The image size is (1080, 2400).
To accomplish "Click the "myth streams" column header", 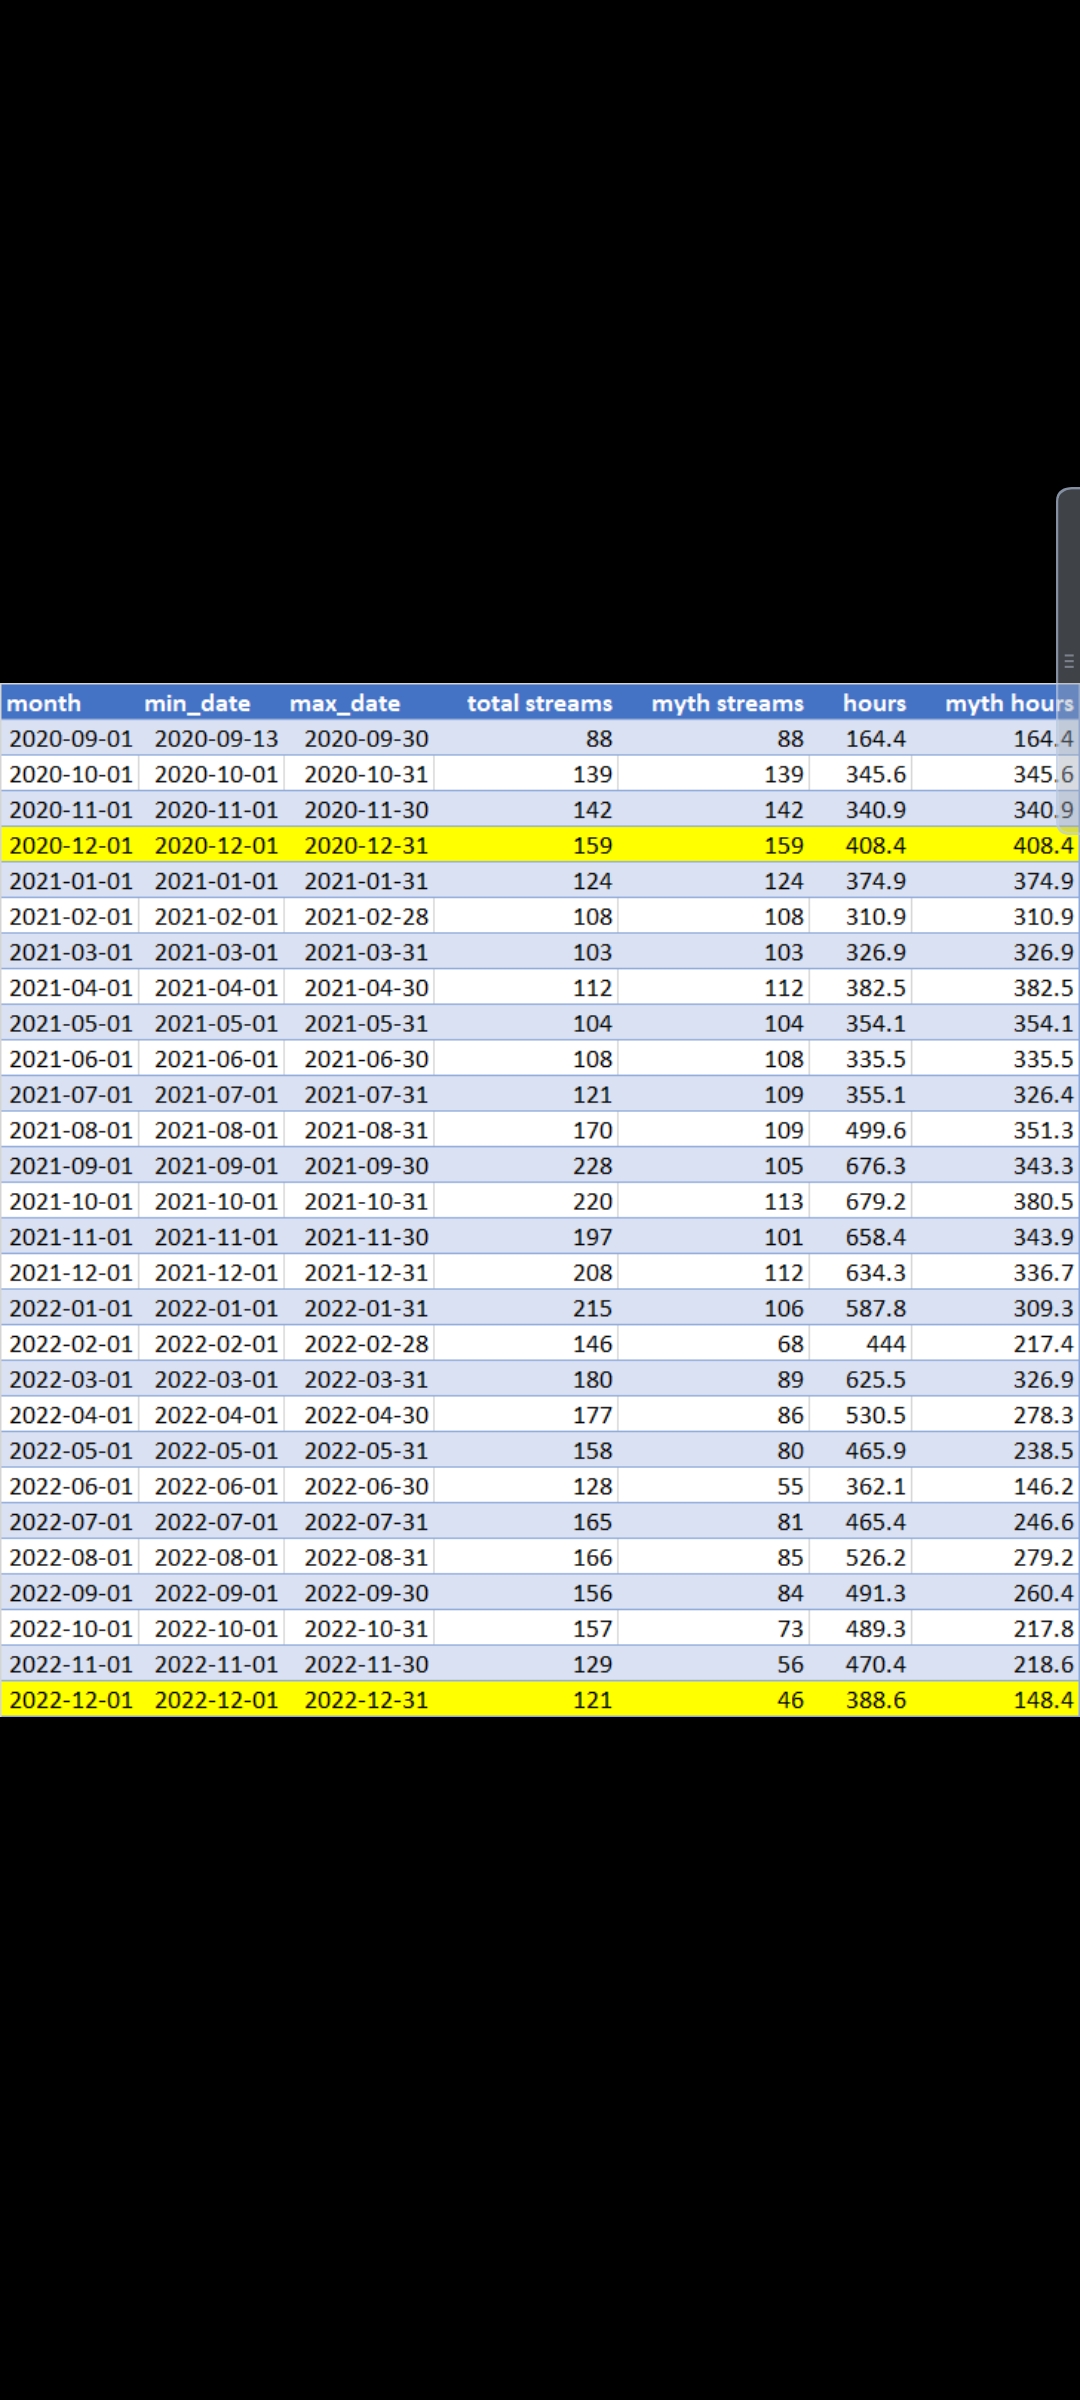I will coord(728,703).
